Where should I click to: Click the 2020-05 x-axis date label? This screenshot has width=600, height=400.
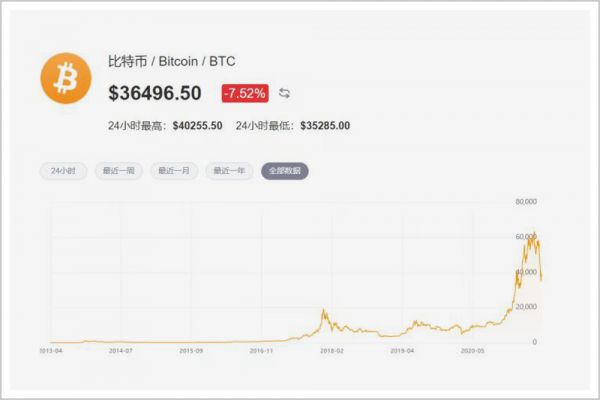[471, 352]
